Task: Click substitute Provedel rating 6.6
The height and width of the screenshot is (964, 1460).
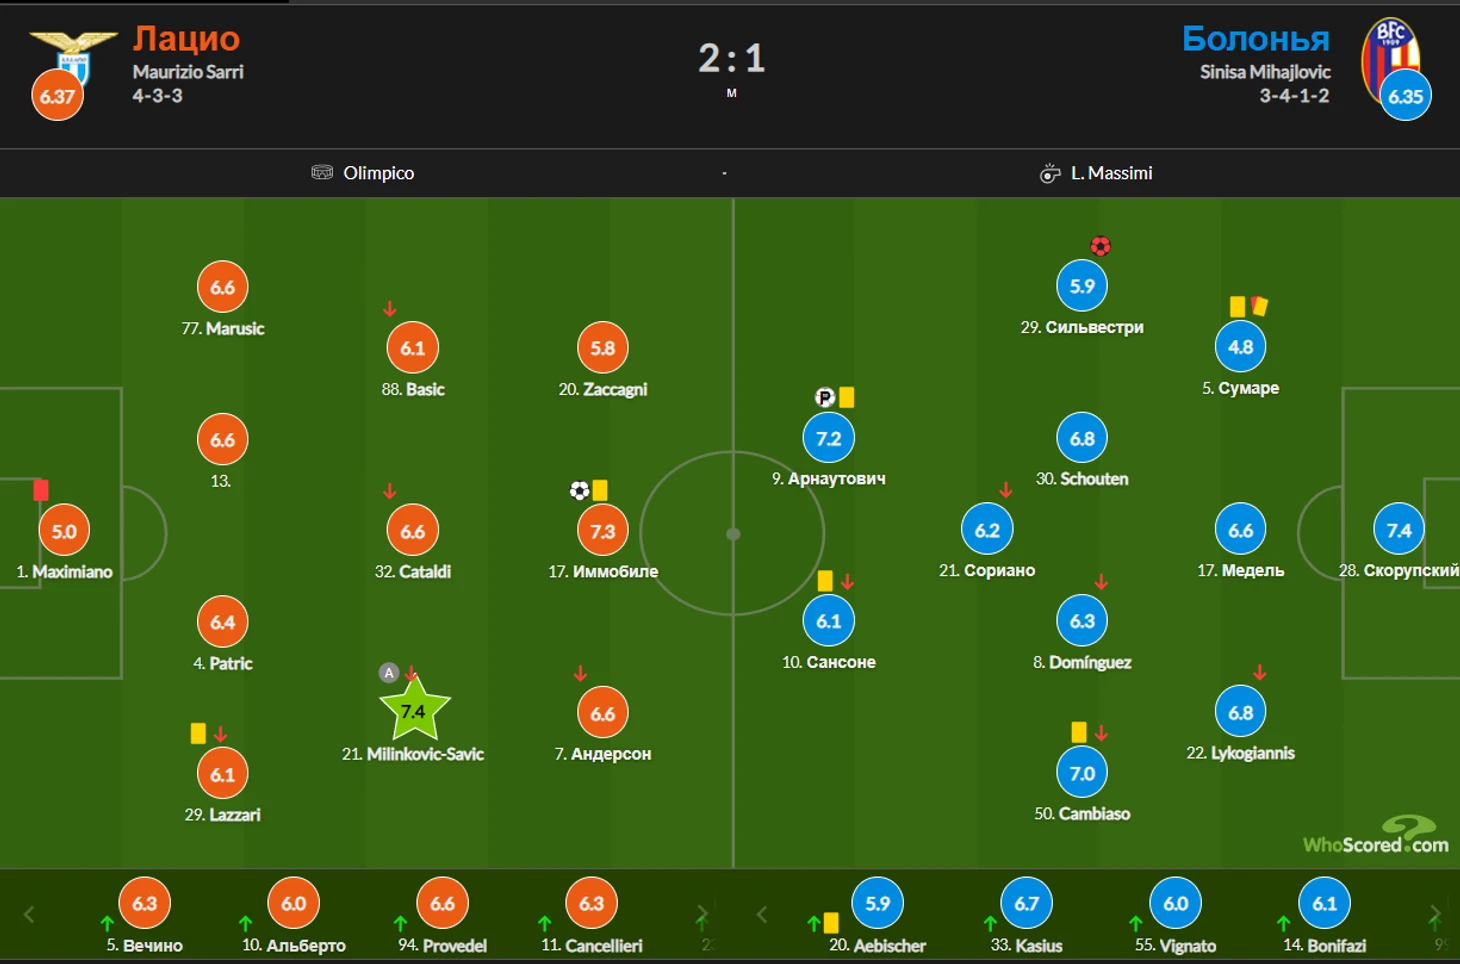Action: pos(442,903)
